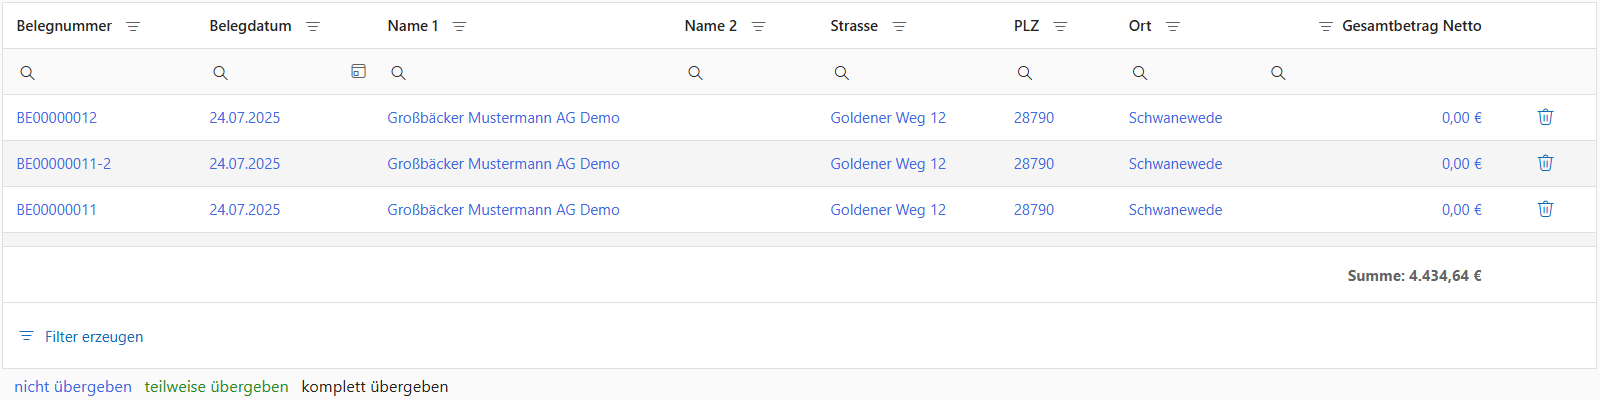The image size is (1600, 400).
Task: Click search icon under Strasse column
Action: pyautogui.click(x=842, y=73)
